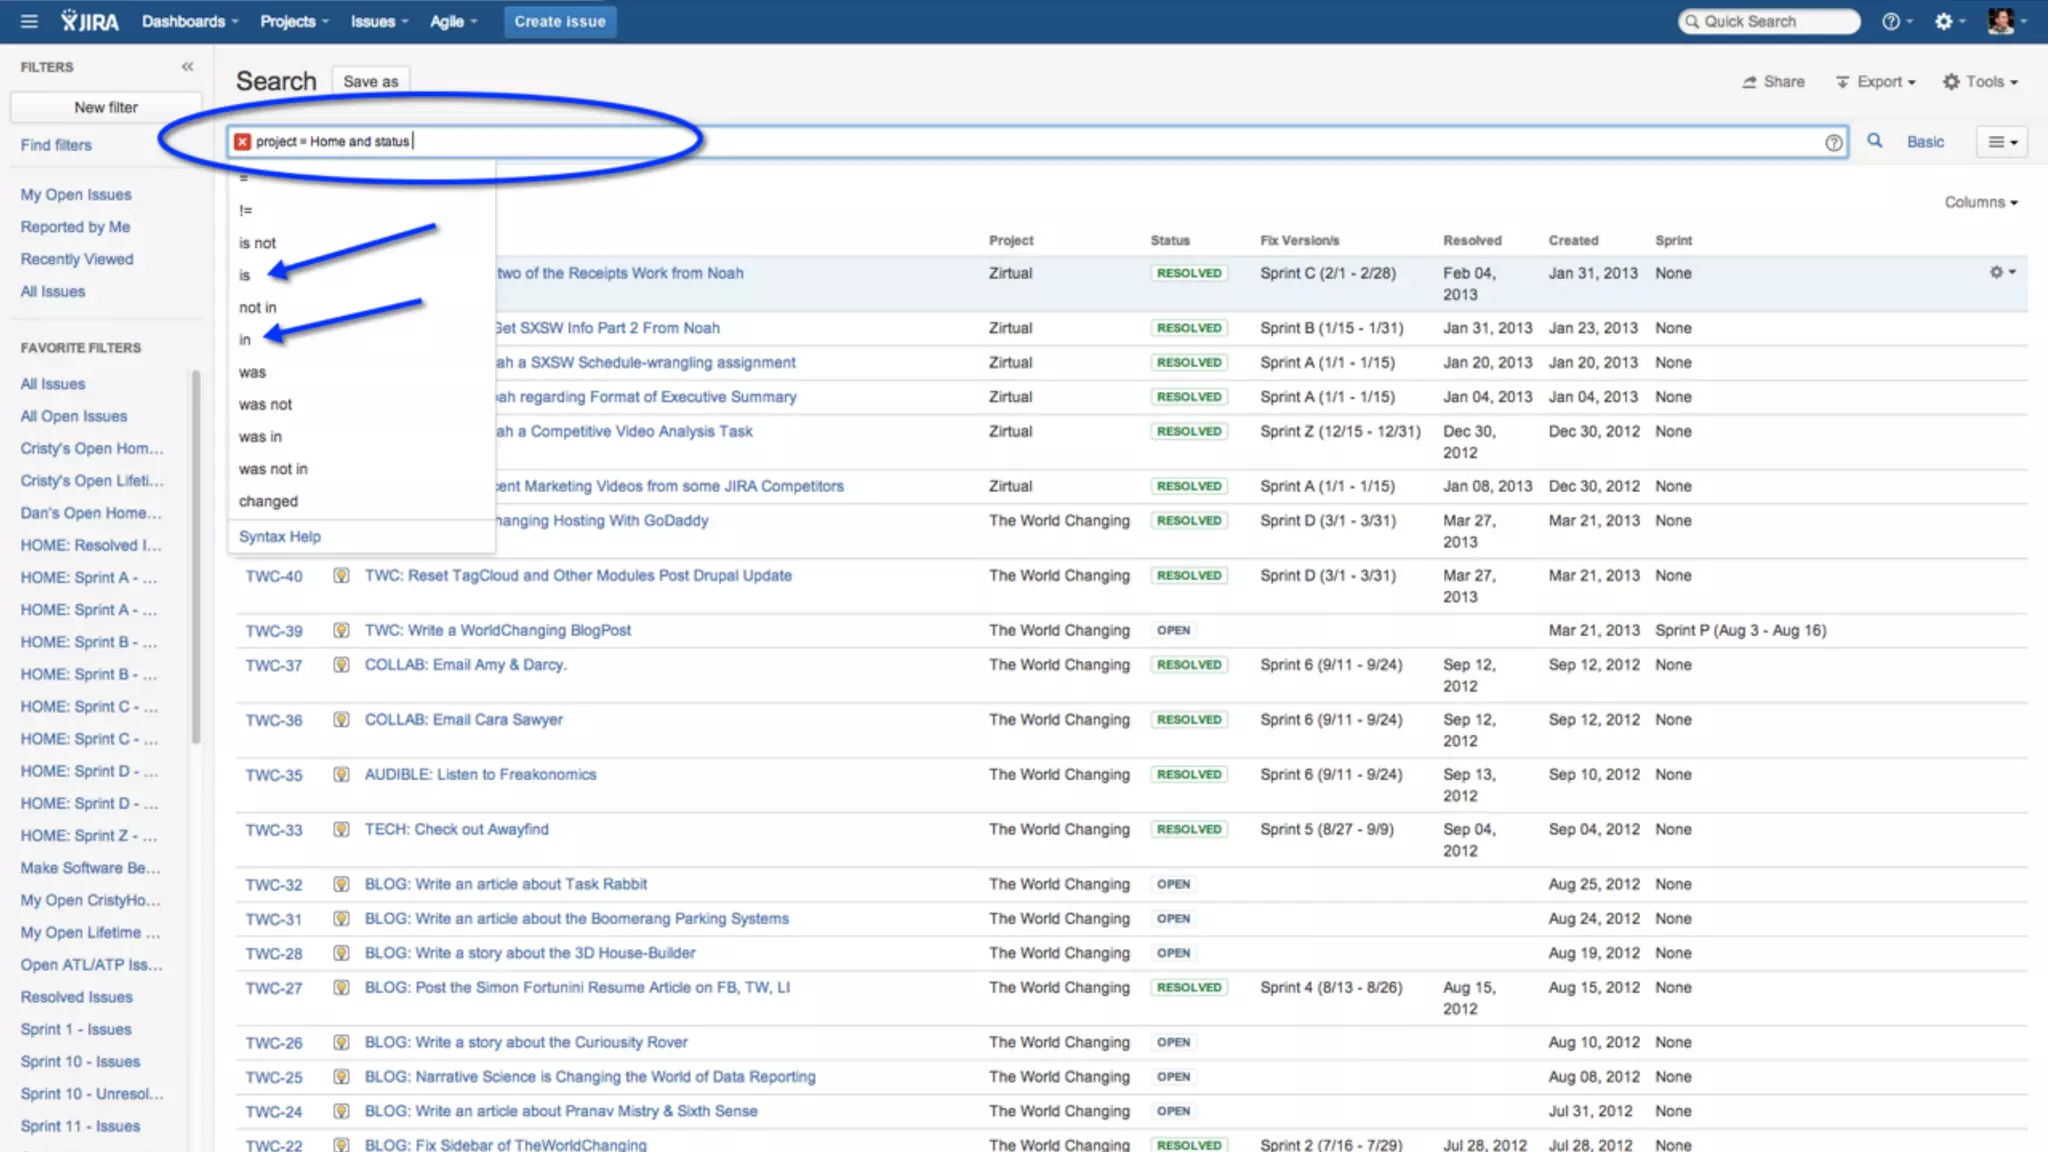Viewport: 2048px width, 1152px height.
Task: Choose "was not in" operator suggestion
Action: [273, 469]
